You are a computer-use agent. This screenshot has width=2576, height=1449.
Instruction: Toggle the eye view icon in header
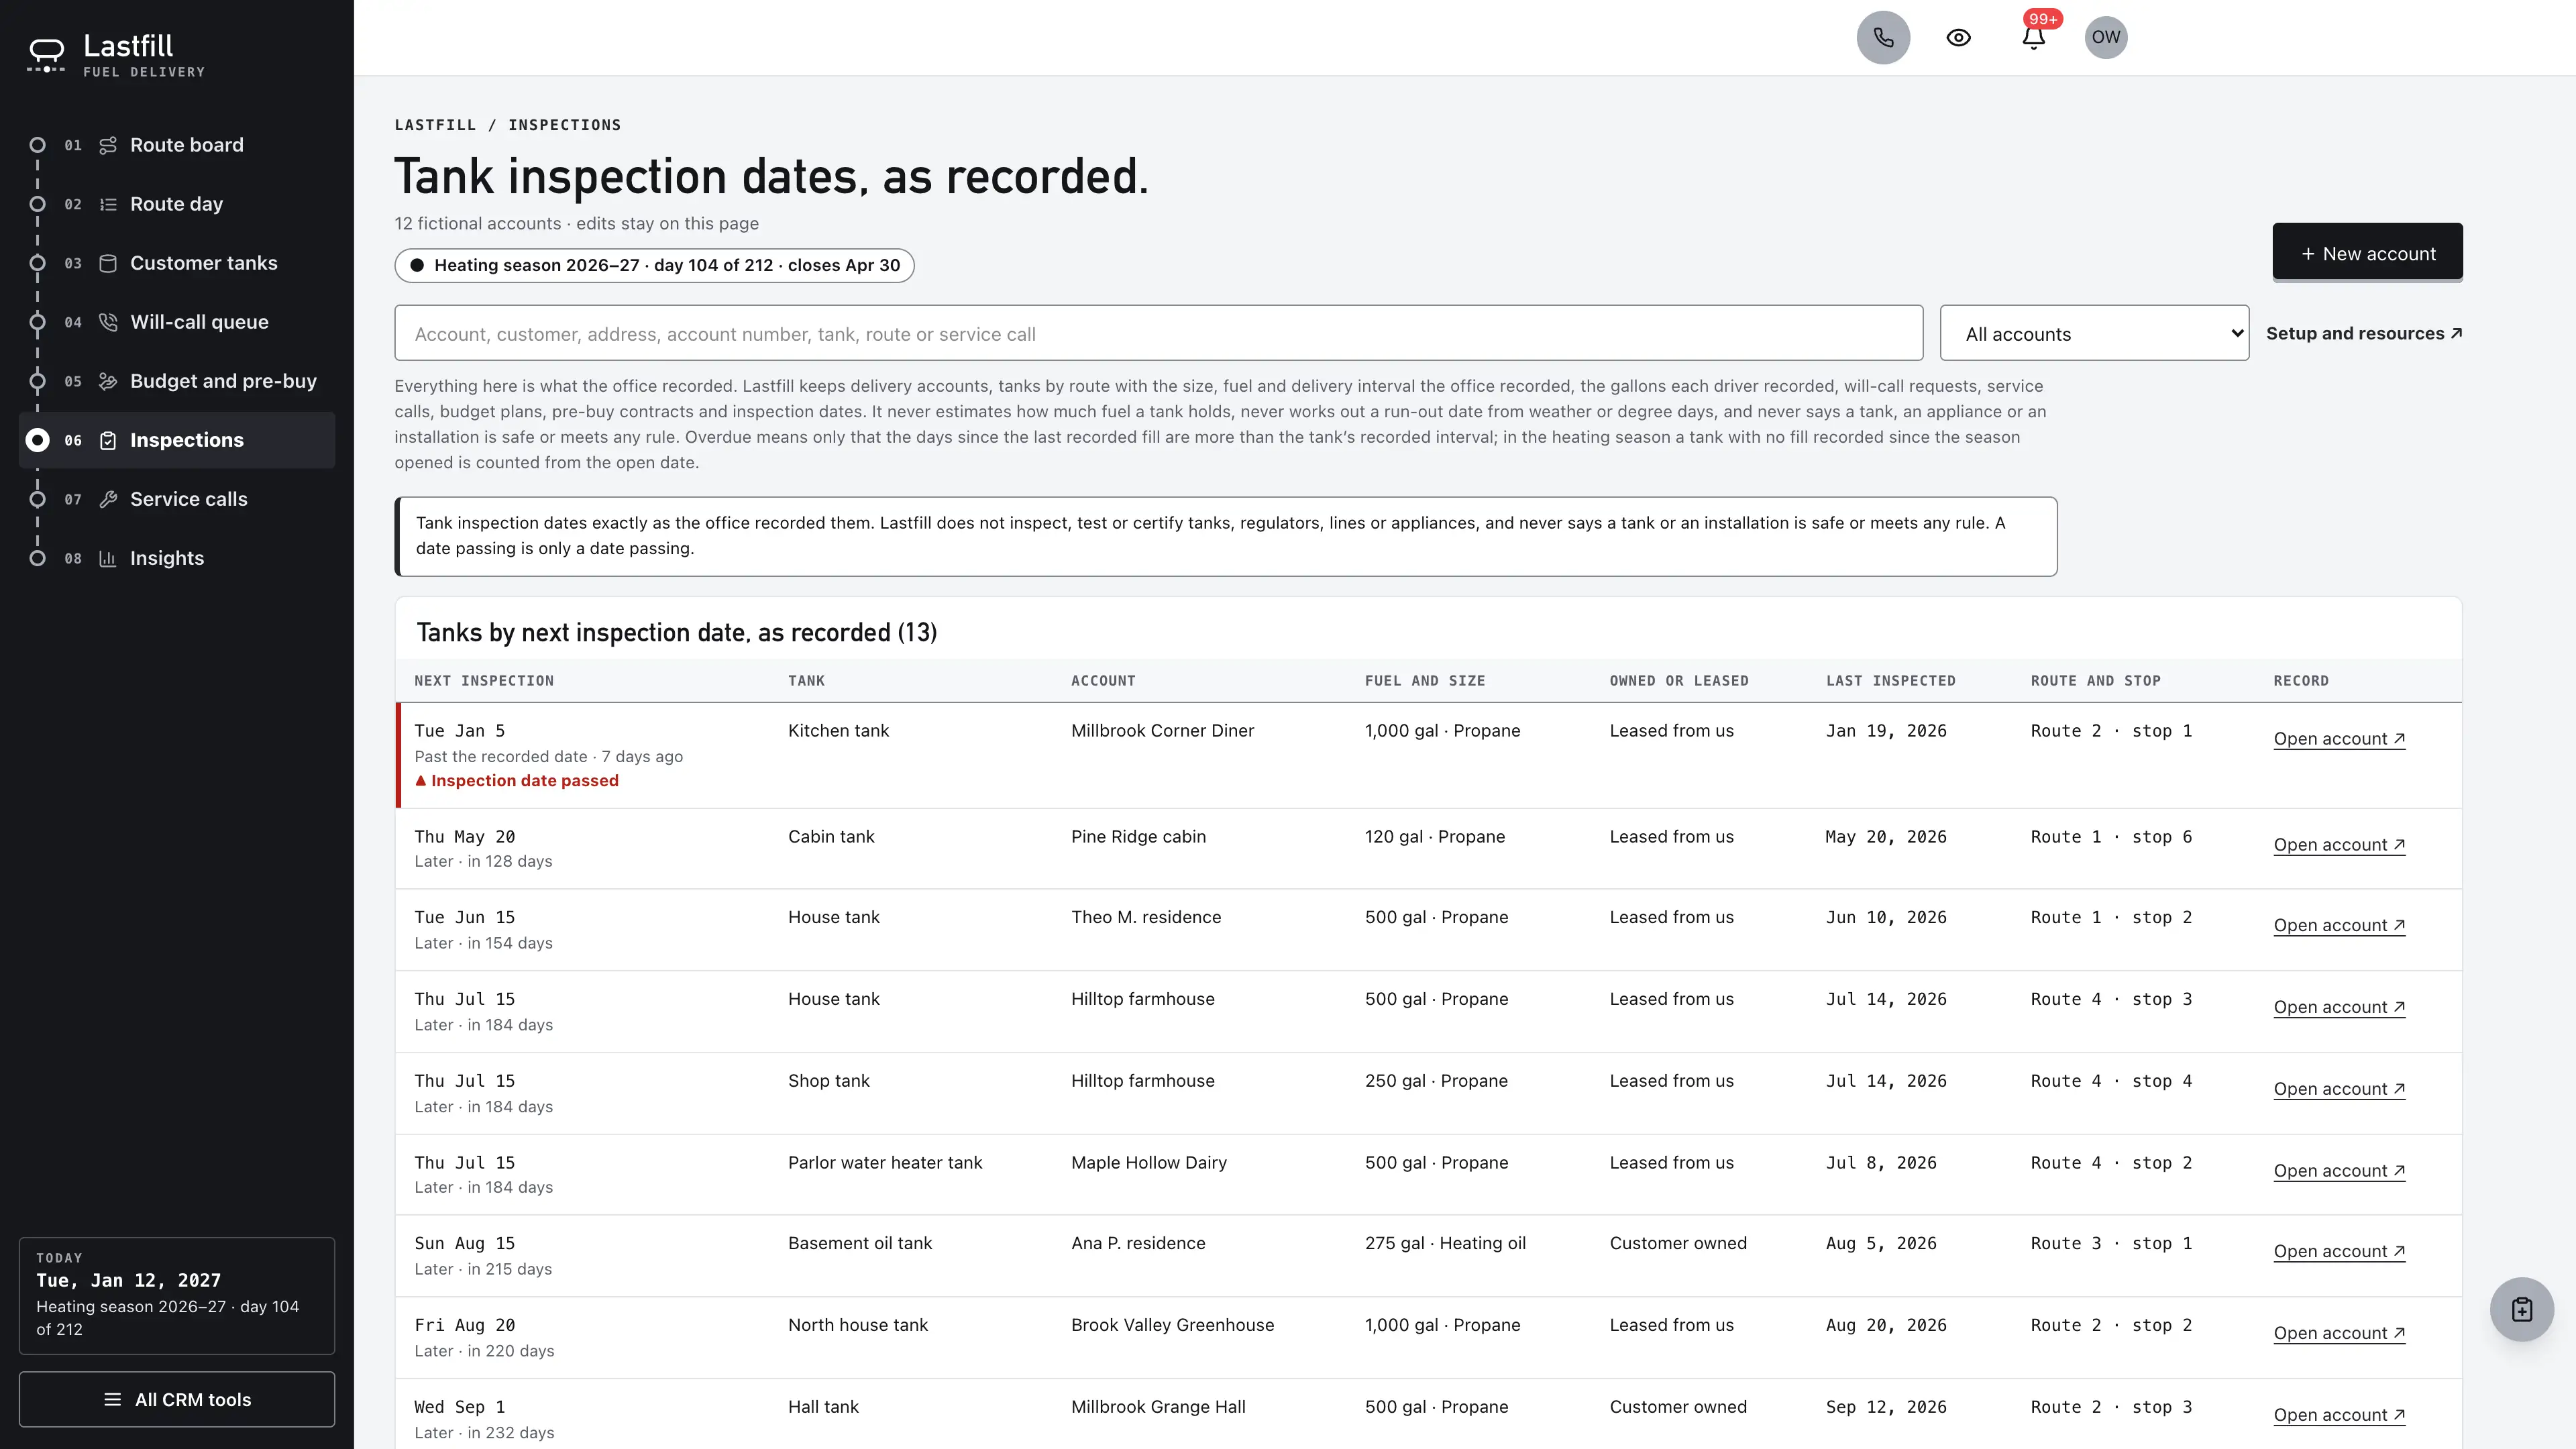point(1958,37)
